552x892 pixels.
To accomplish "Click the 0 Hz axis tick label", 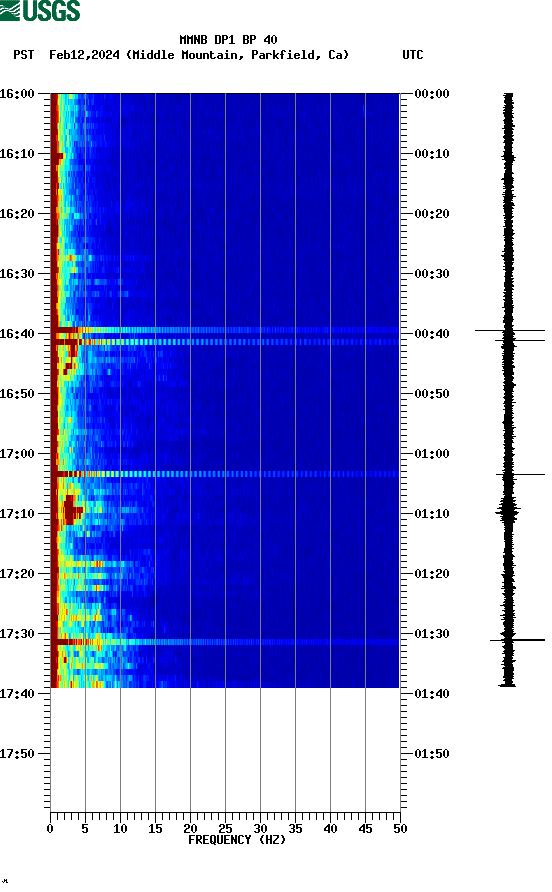I will click(50, 829).
